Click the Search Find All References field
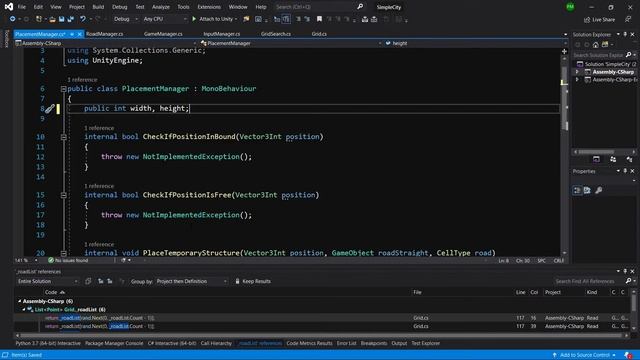 [589, 281]
